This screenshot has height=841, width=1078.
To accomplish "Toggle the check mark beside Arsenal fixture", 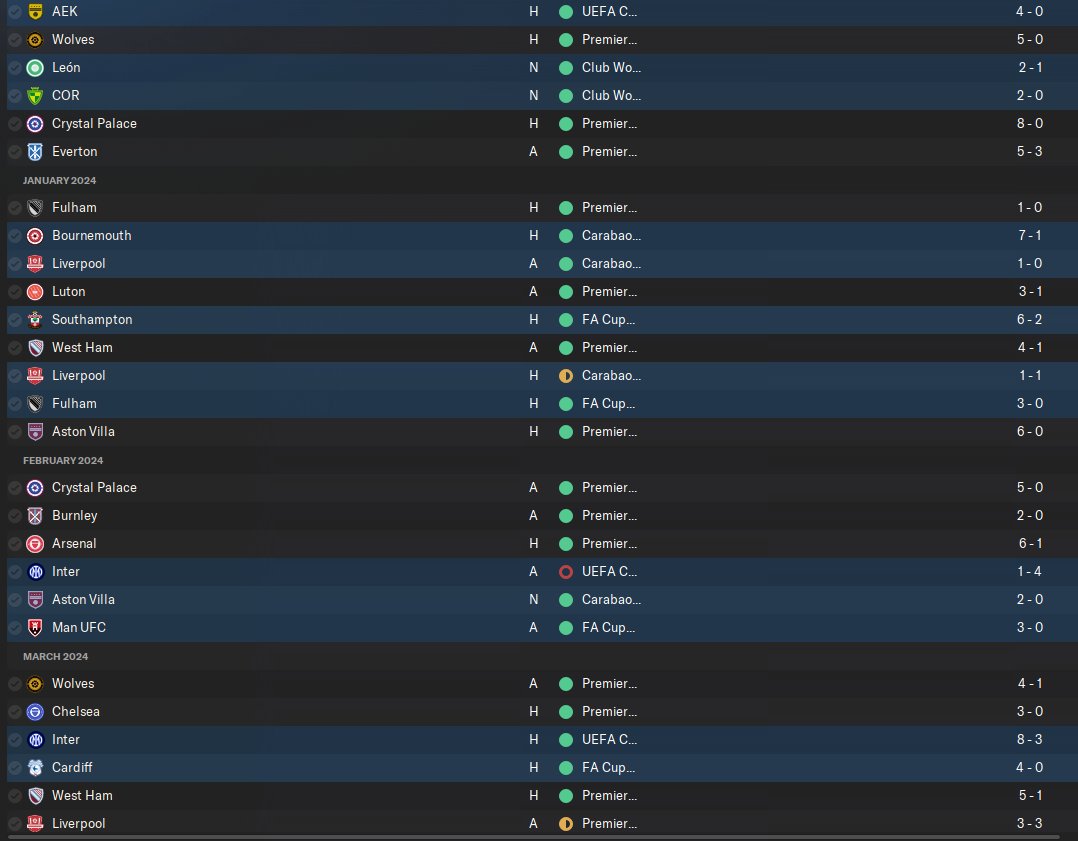I will click(x=14, y=544).
